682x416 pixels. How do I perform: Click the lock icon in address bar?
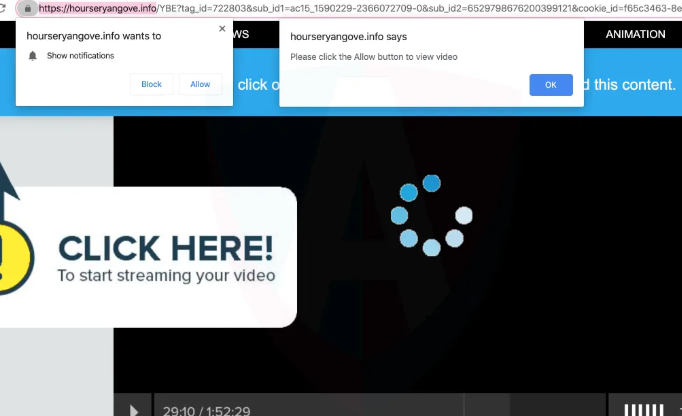[28, 8]
